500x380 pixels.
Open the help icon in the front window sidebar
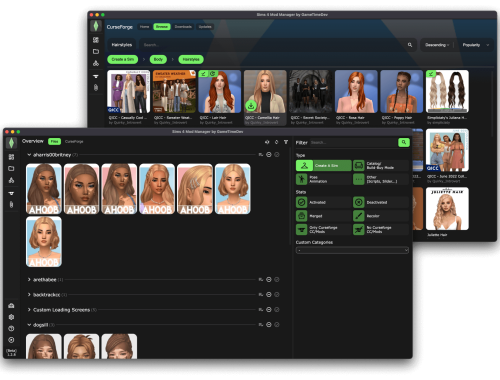point(11,329)
